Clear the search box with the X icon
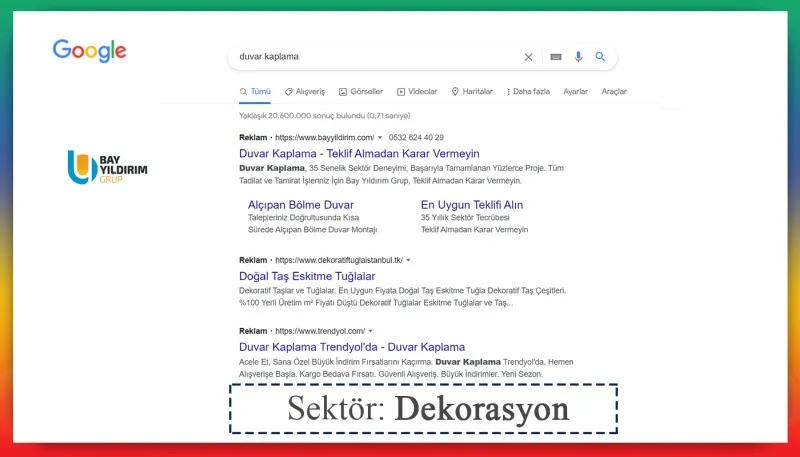Viewport: 800px width, 457px height. click(529, 57)
